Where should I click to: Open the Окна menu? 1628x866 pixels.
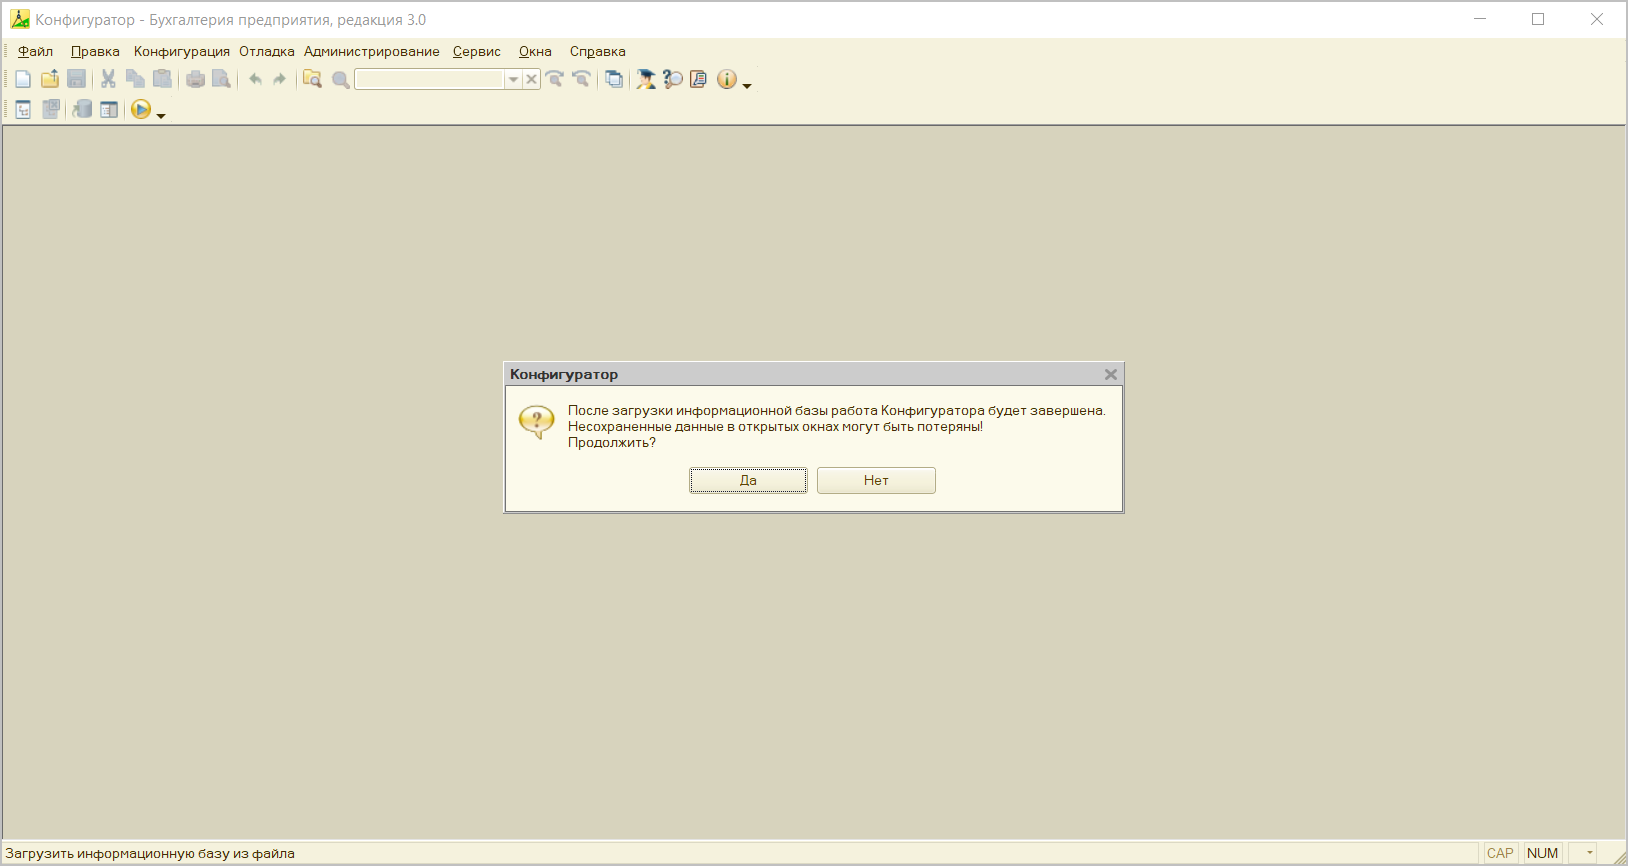[x=535, y=52]
